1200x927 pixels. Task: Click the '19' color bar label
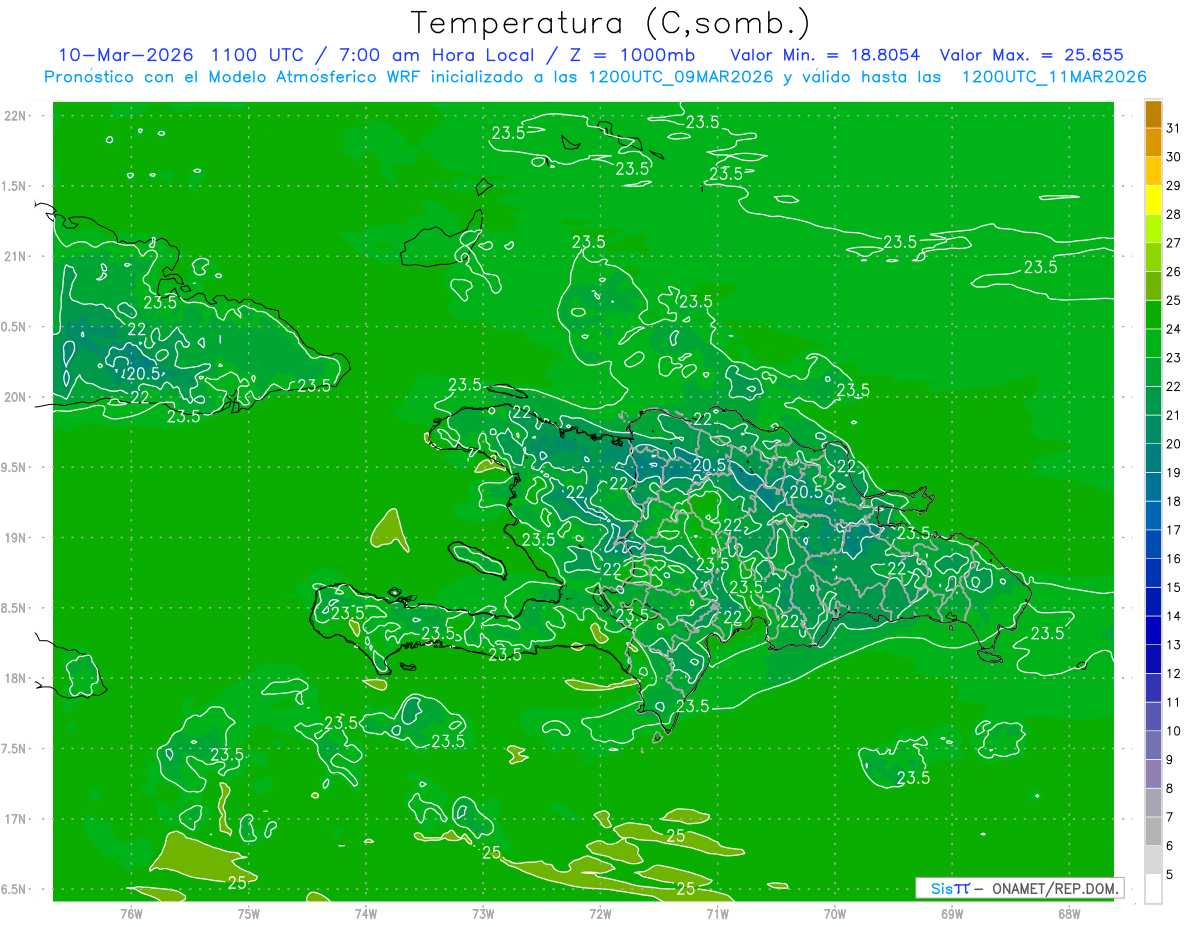click(1174, 473)
